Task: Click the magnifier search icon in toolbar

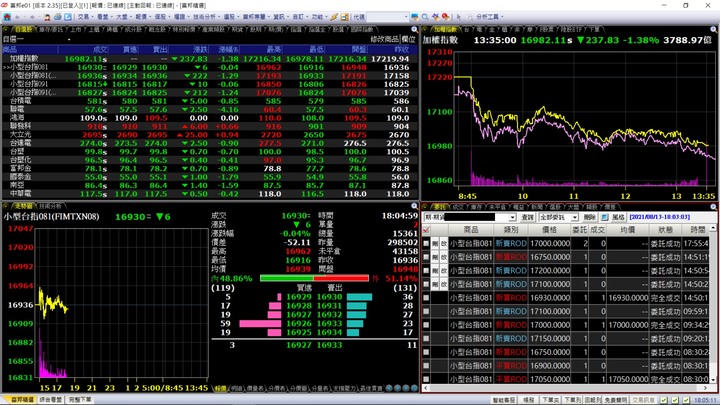Action: tap(425, 17)
